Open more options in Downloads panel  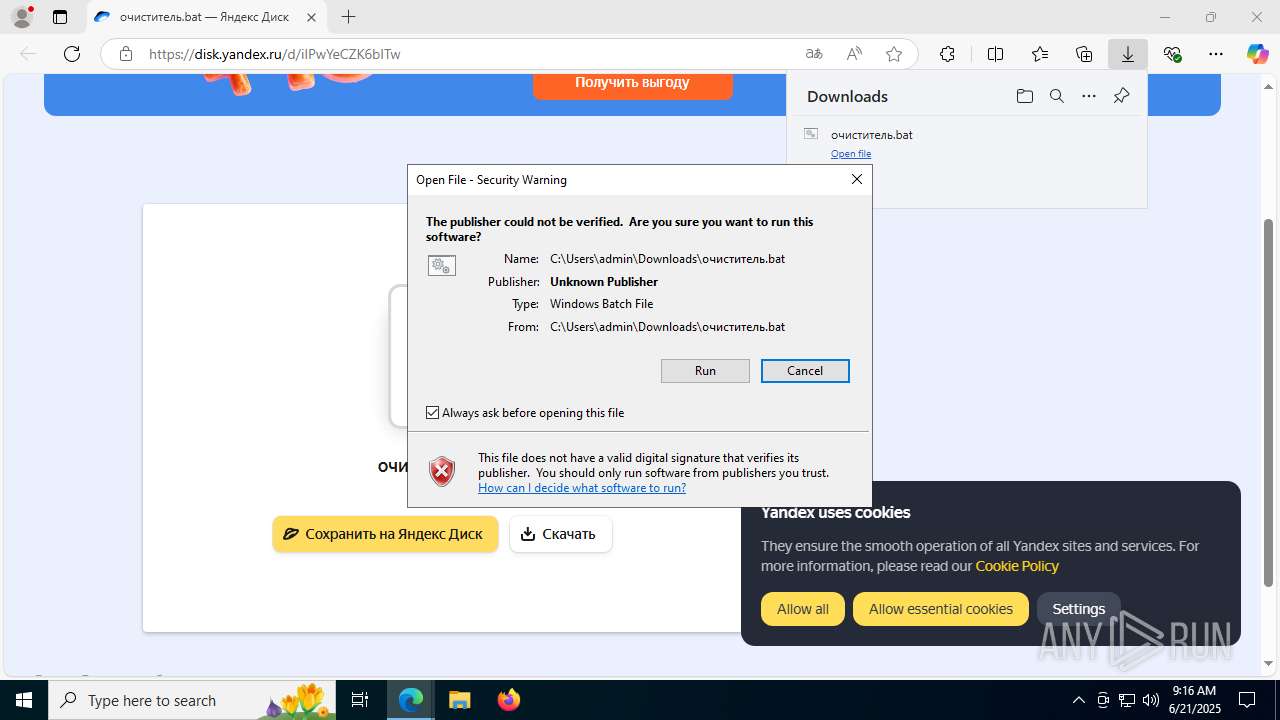click(1089, 96)
